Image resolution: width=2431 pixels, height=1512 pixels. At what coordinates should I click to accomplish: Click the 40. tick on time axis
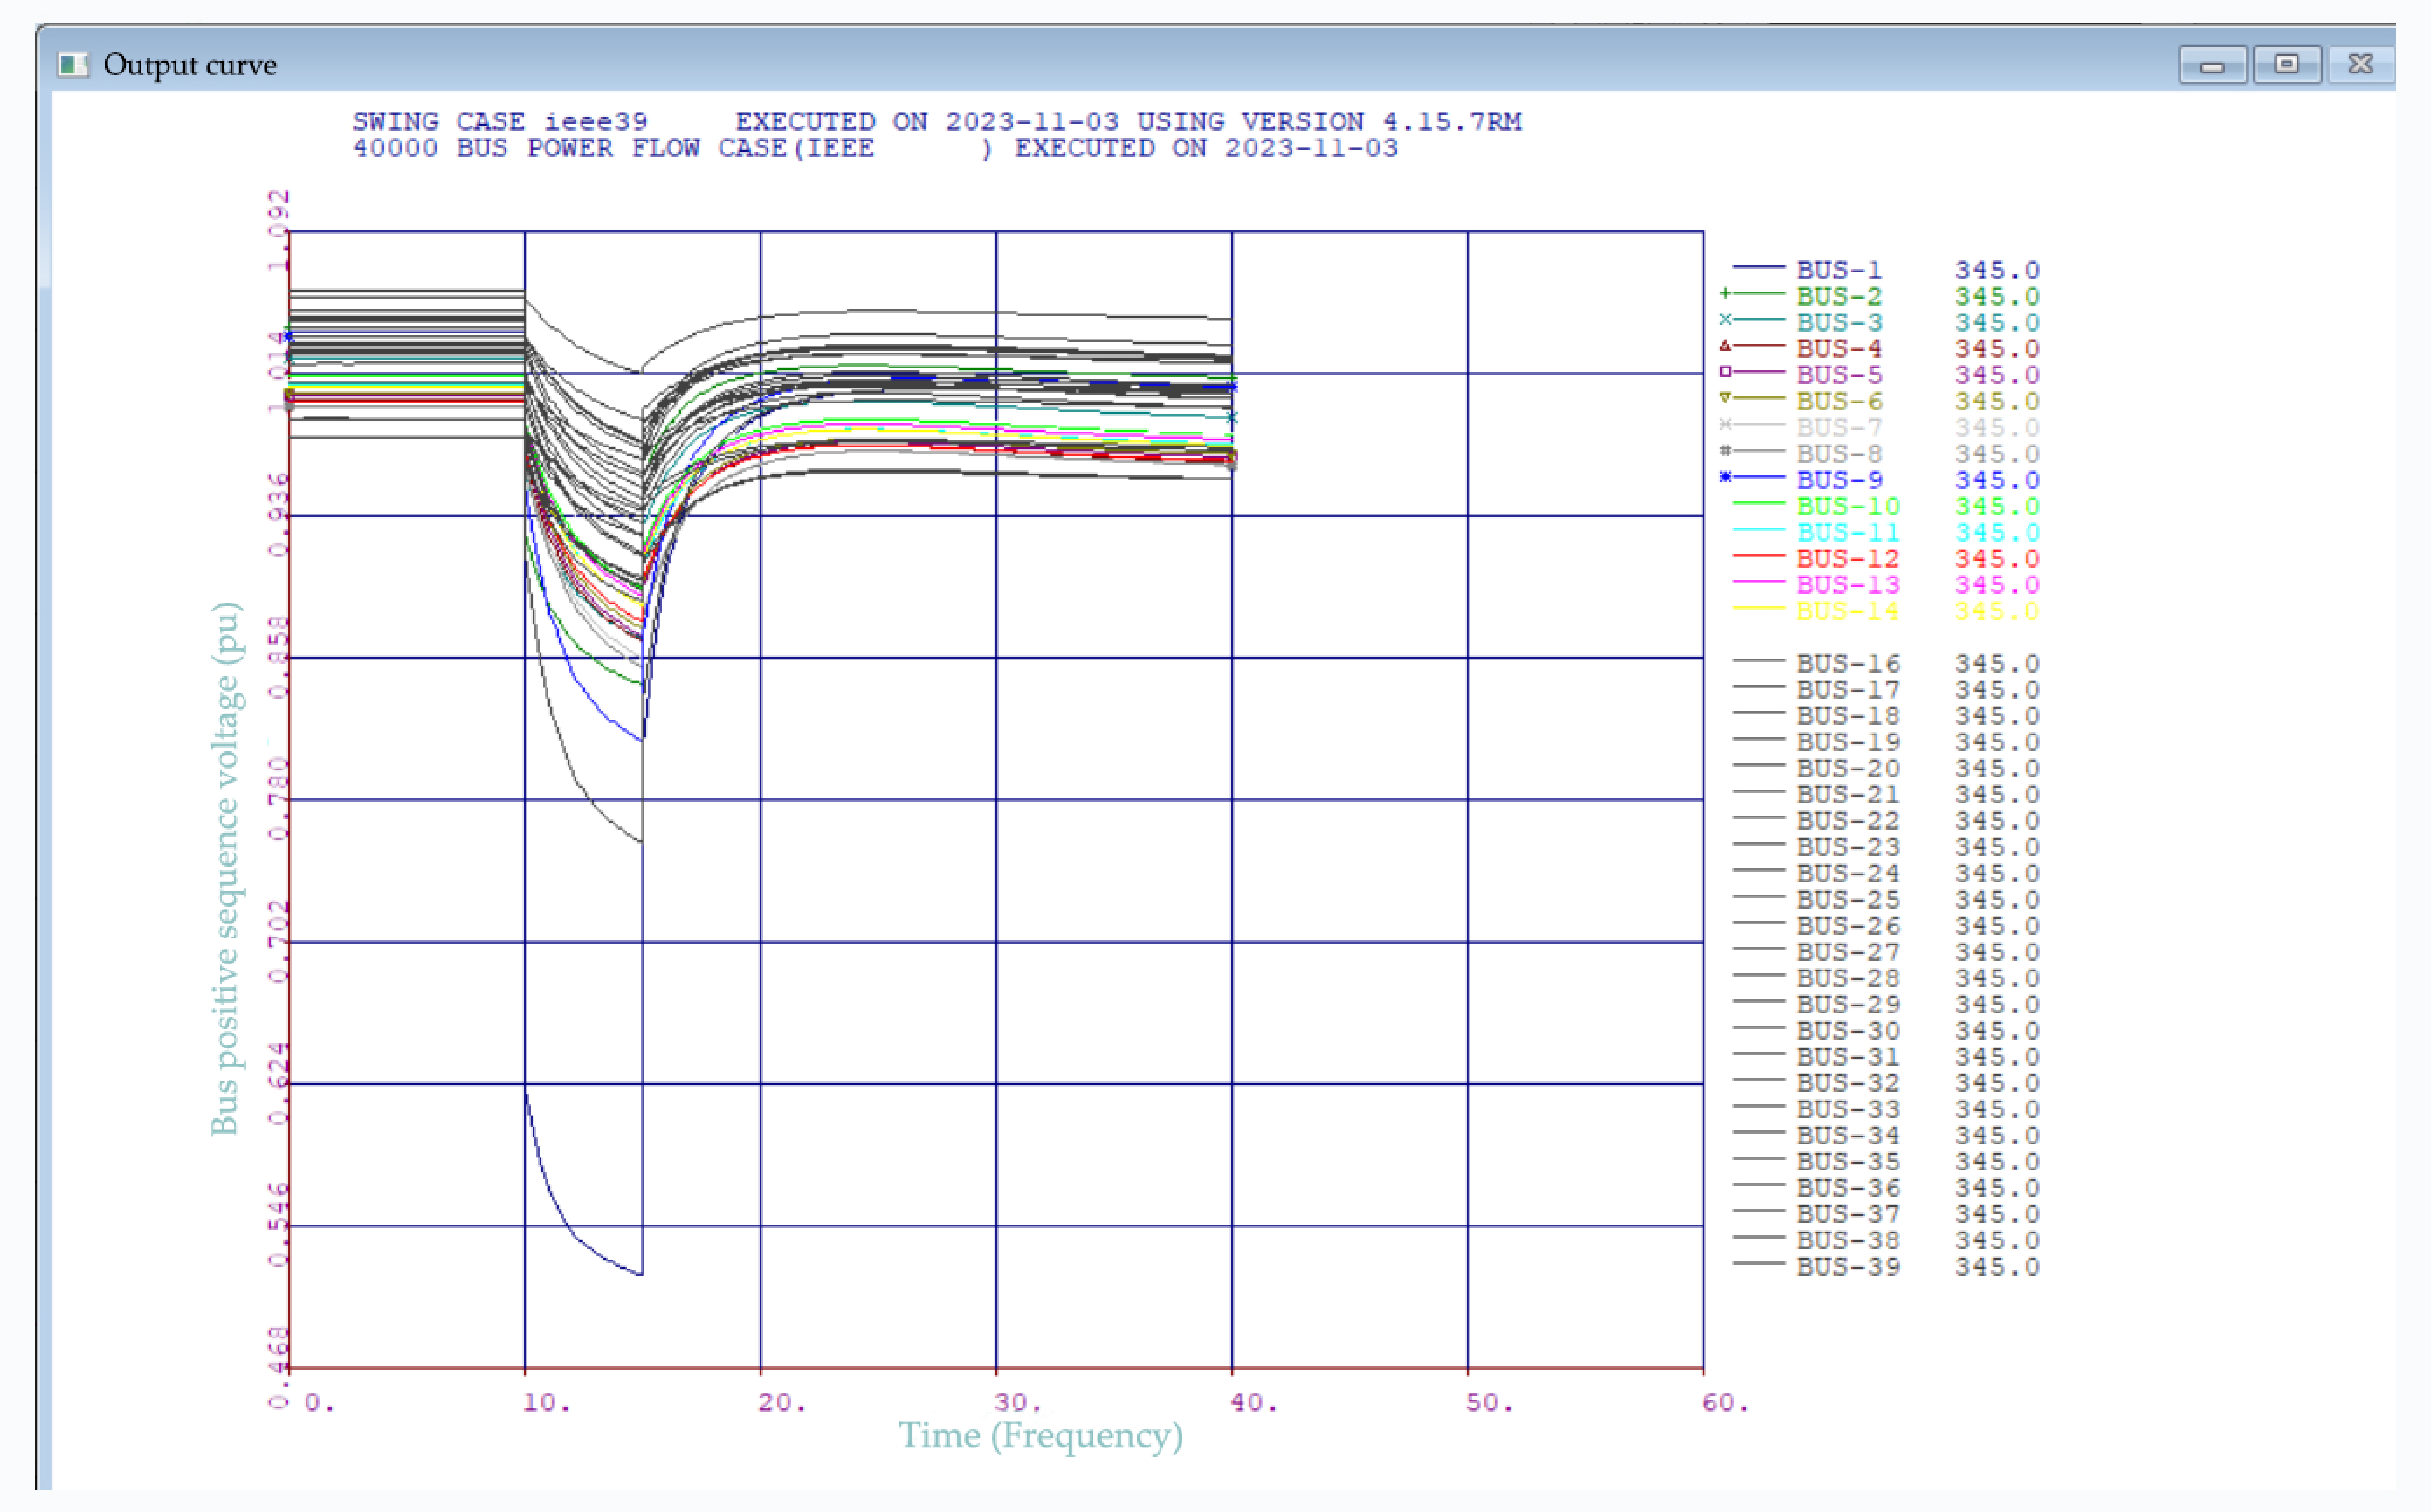[x=1254, y=1402]
